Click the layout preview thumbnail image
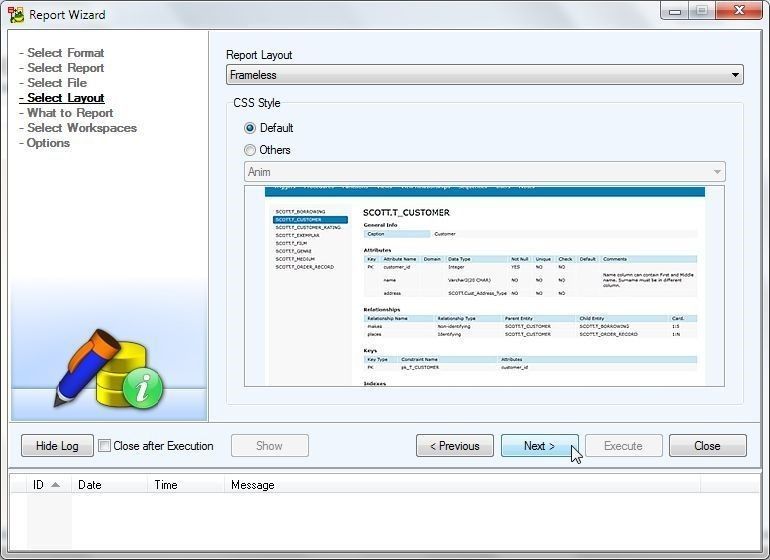The width and height of the screenshot is (770, 560). point(485,286)
